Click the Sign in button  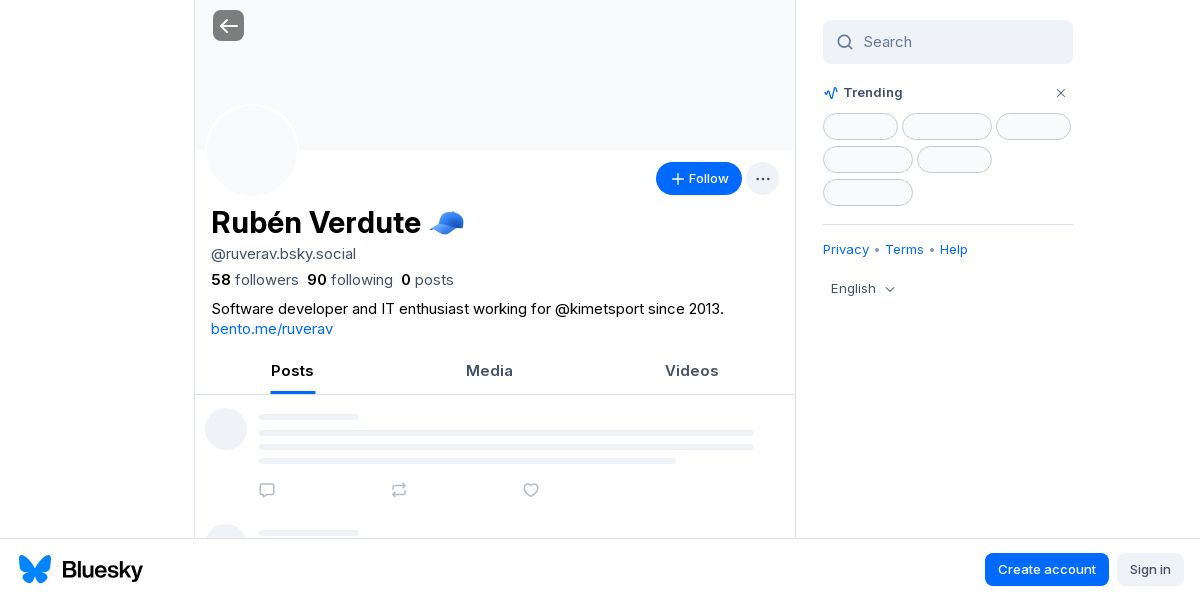tap(1150, 569)
